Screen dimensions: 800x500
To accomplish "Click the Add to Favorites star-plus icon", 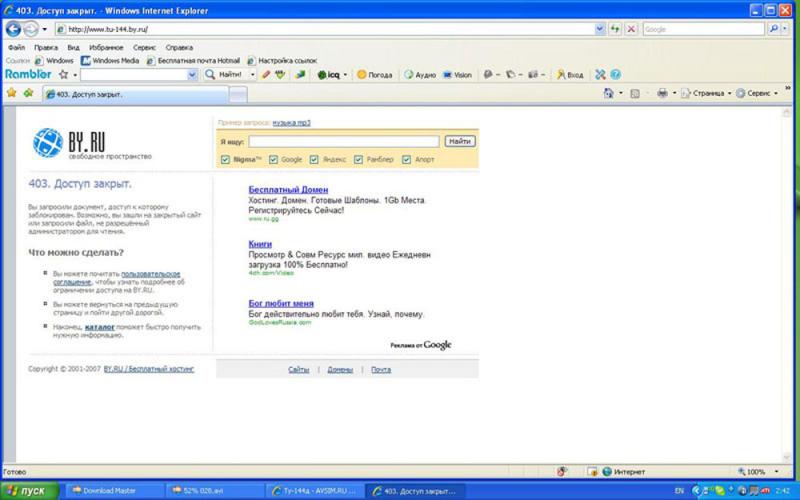I will pyautogui.click(x=29, y=93).
